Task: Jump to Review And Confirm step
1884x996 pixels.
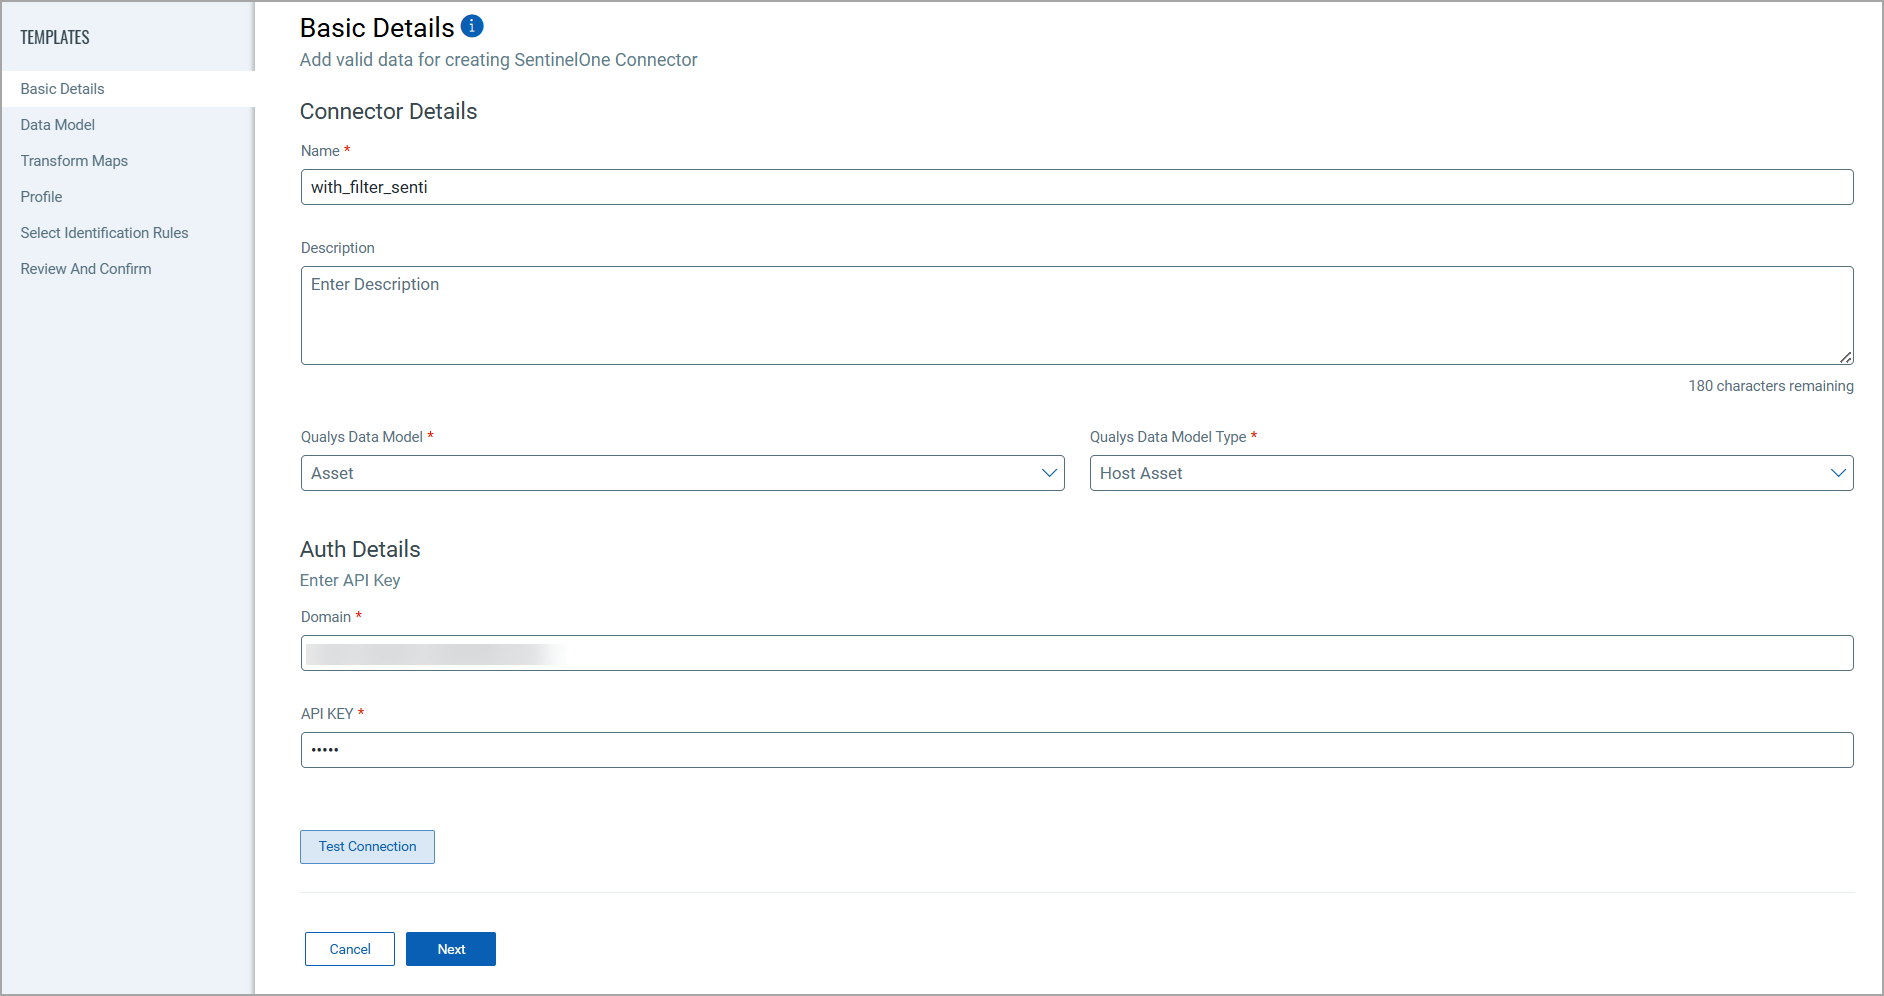Action: click(86, 269)
